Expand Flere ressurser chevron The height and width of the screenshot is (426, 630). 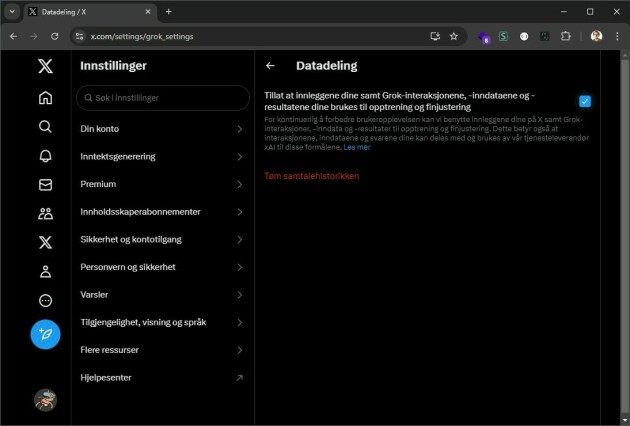239,350
